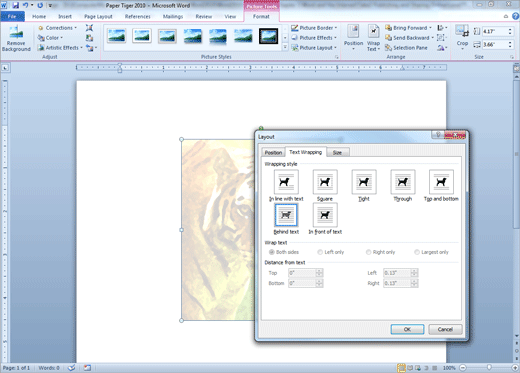Open the Picture Border dropdown

[x=314, y=28]
